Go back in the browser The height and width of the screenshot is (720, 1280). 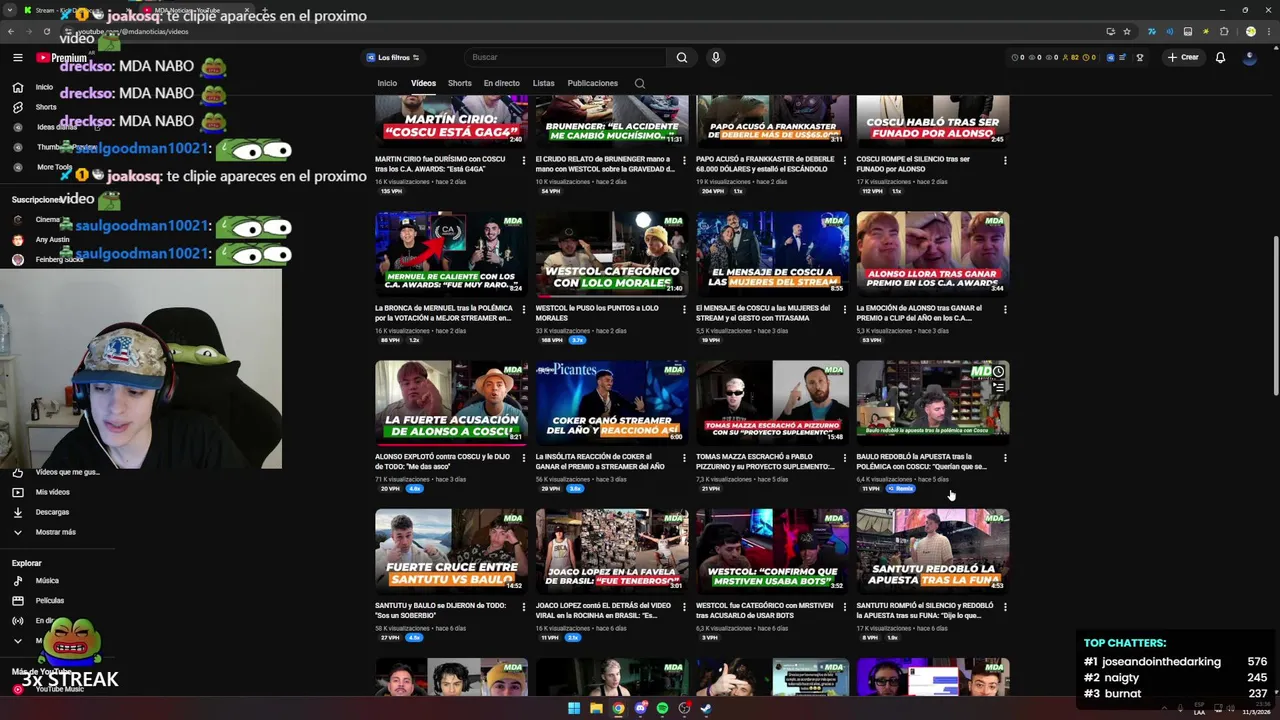(11, 32)
